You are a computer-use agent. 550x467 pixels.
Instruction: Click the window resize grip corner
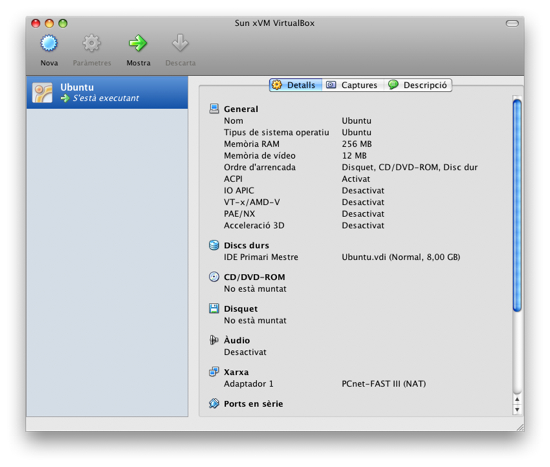520,427
